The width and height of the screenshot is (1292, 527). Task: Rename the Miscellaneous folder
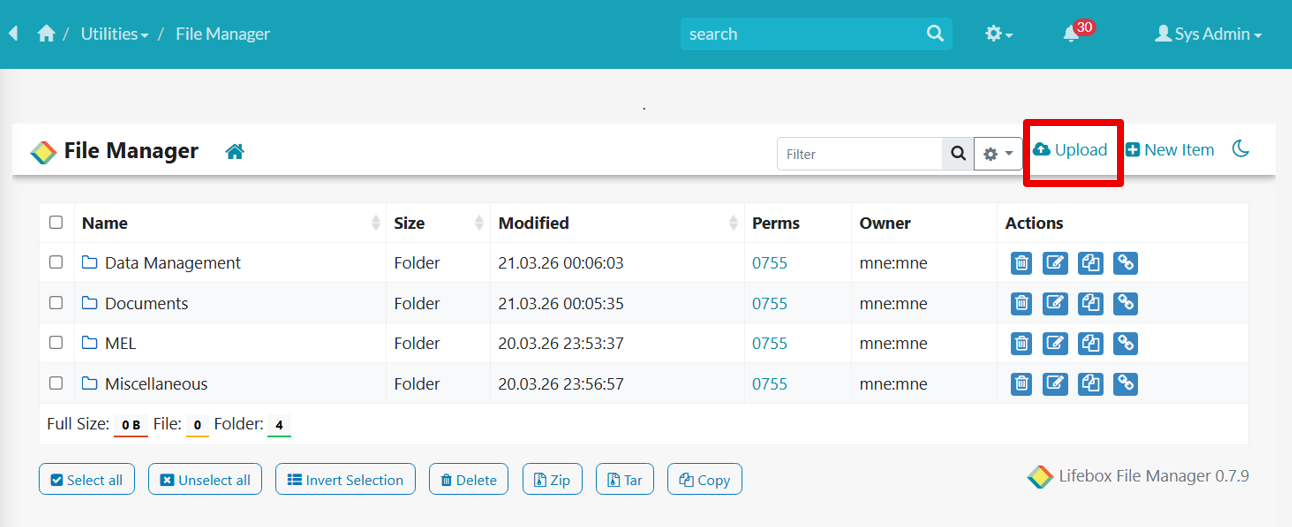coord(1056,383)
